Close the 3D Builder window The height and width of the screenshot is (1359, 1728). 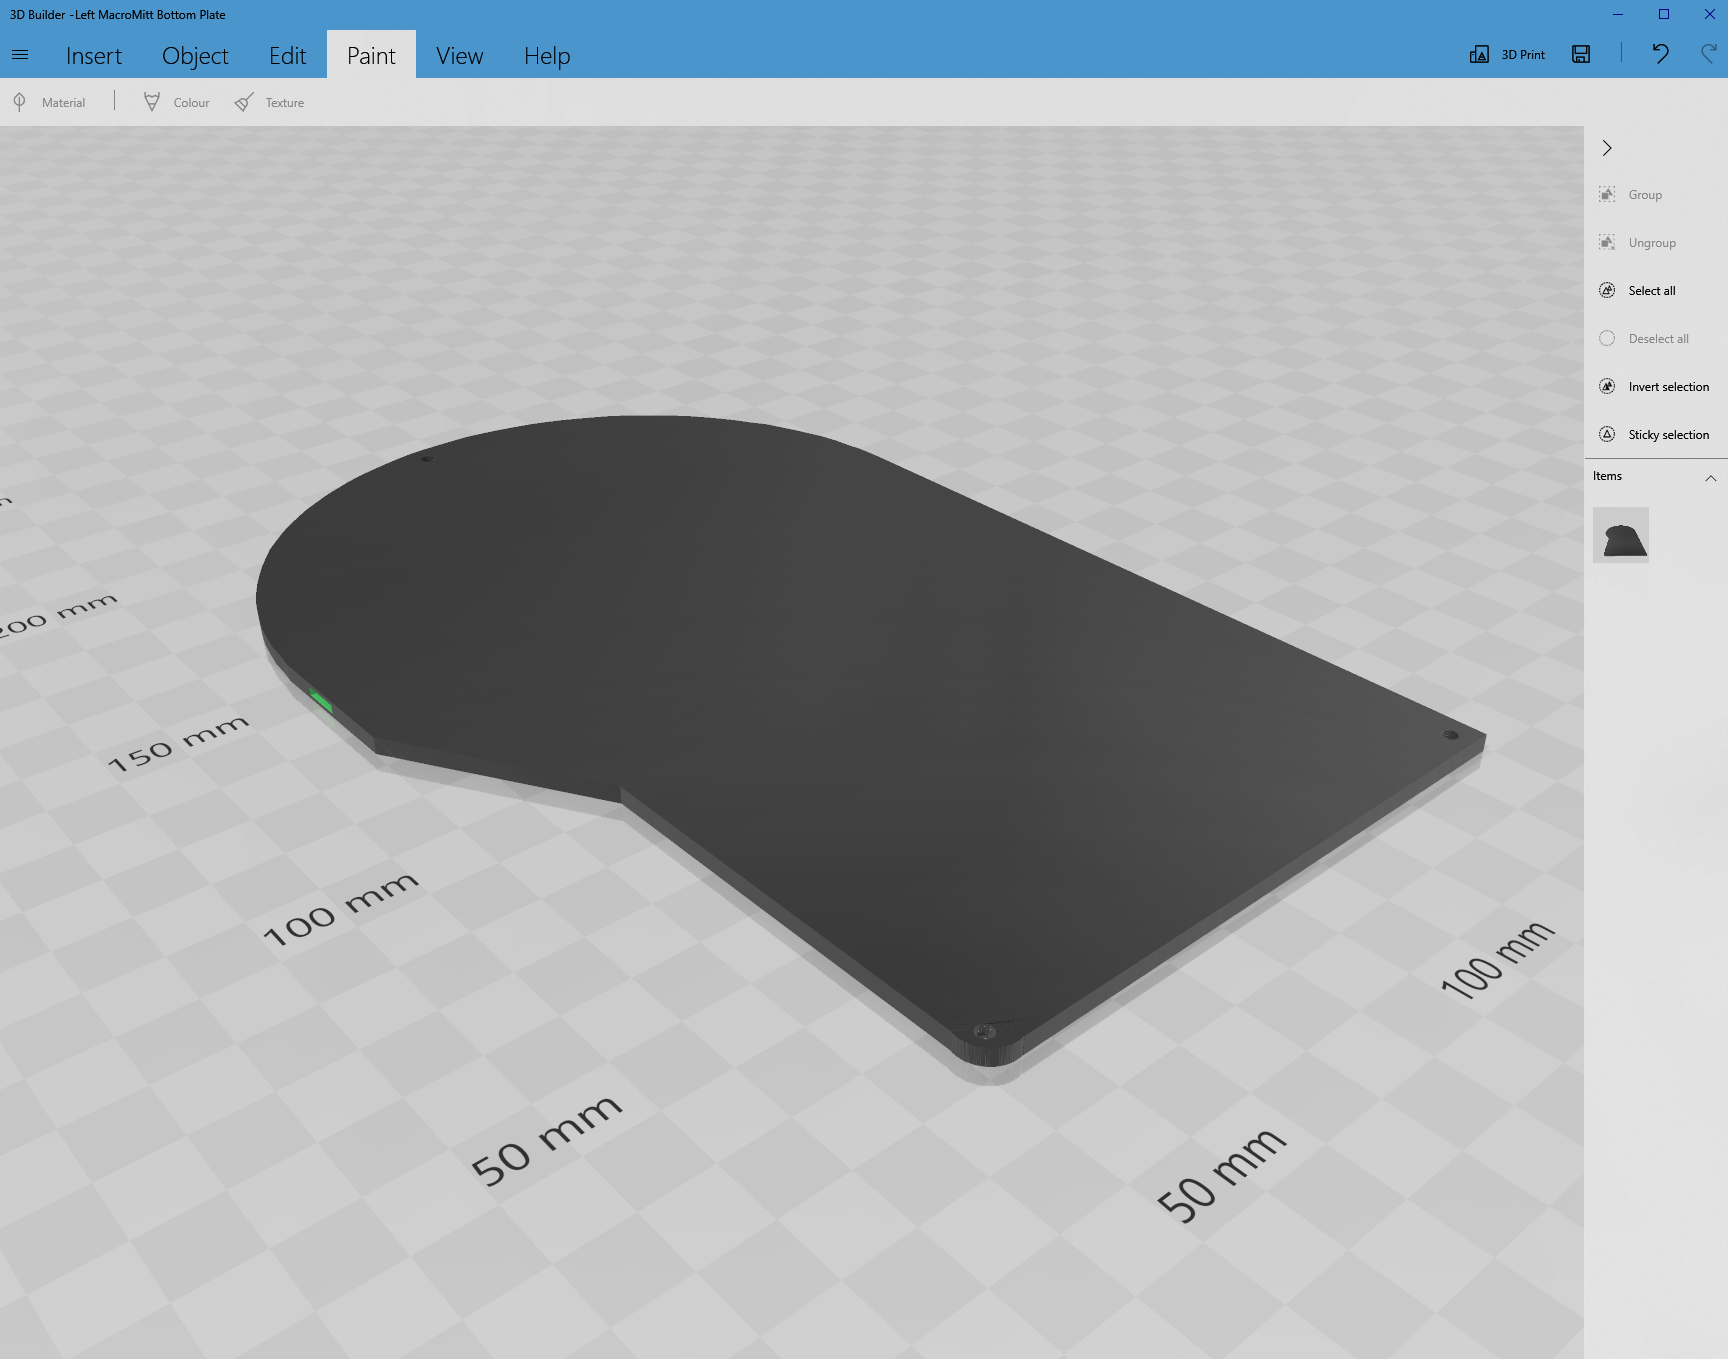click(x=1710, y=14)
